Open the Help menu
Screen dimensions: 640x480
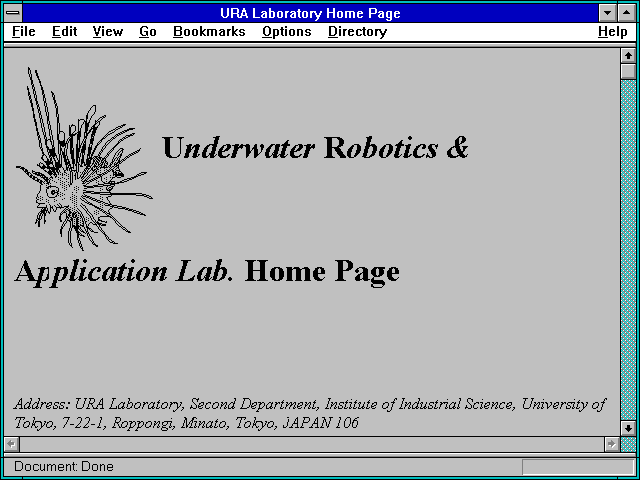613,32
